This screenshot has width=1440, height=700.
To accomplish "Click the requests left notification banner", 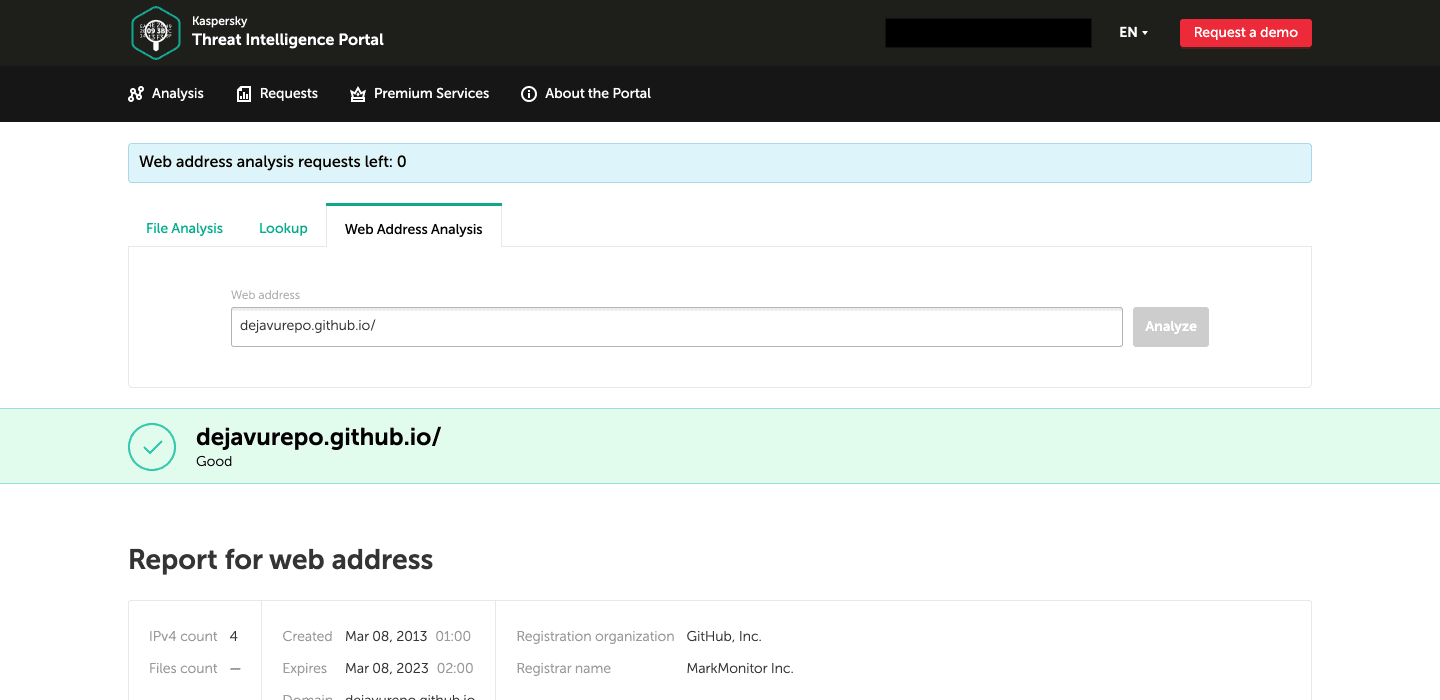I will (720, 162).
